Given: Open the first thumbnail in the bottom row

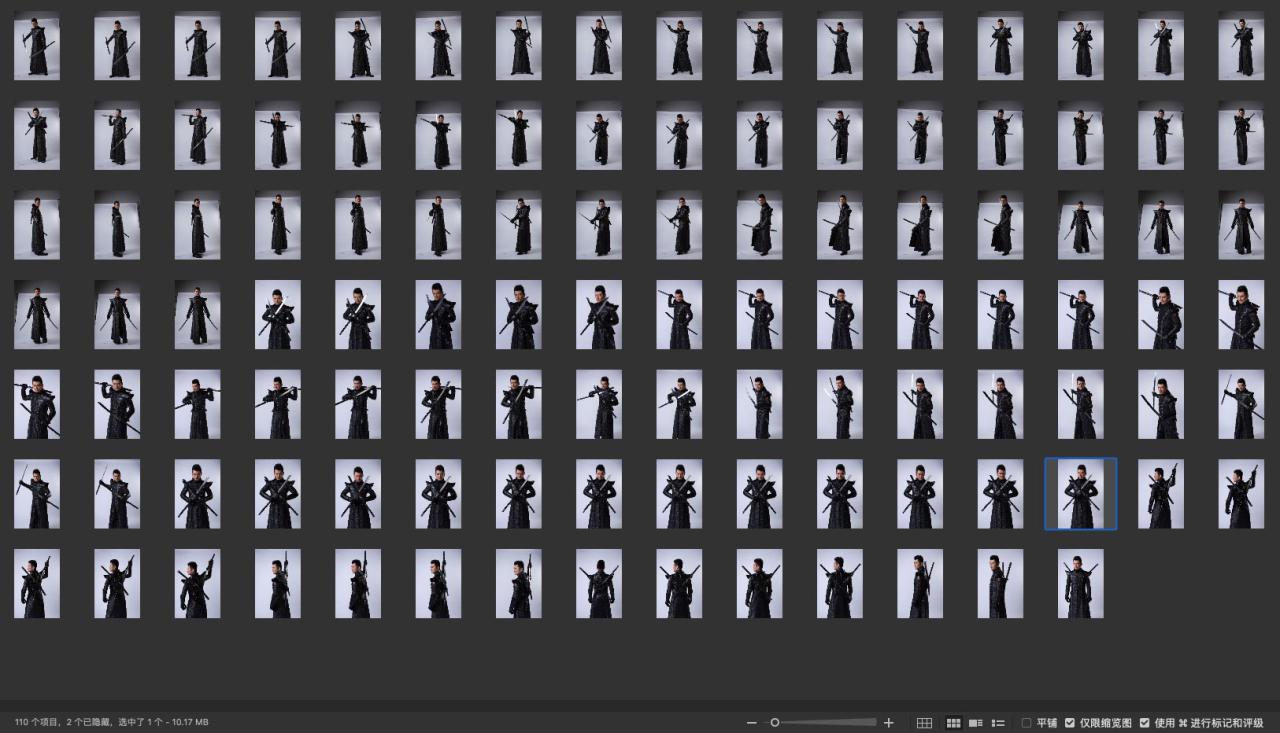Looking at the screenshot, I should pyautogui.click(x=37, y=584).
